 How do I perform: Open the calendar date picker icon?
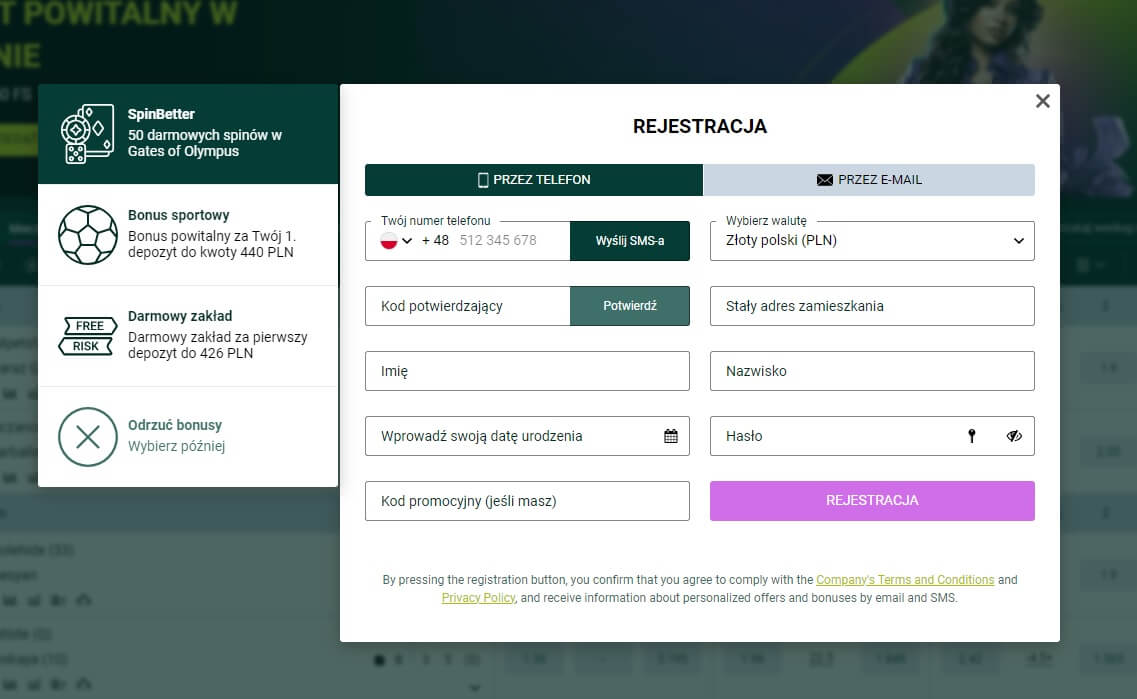pyautogui.click(x=671, y=436)
